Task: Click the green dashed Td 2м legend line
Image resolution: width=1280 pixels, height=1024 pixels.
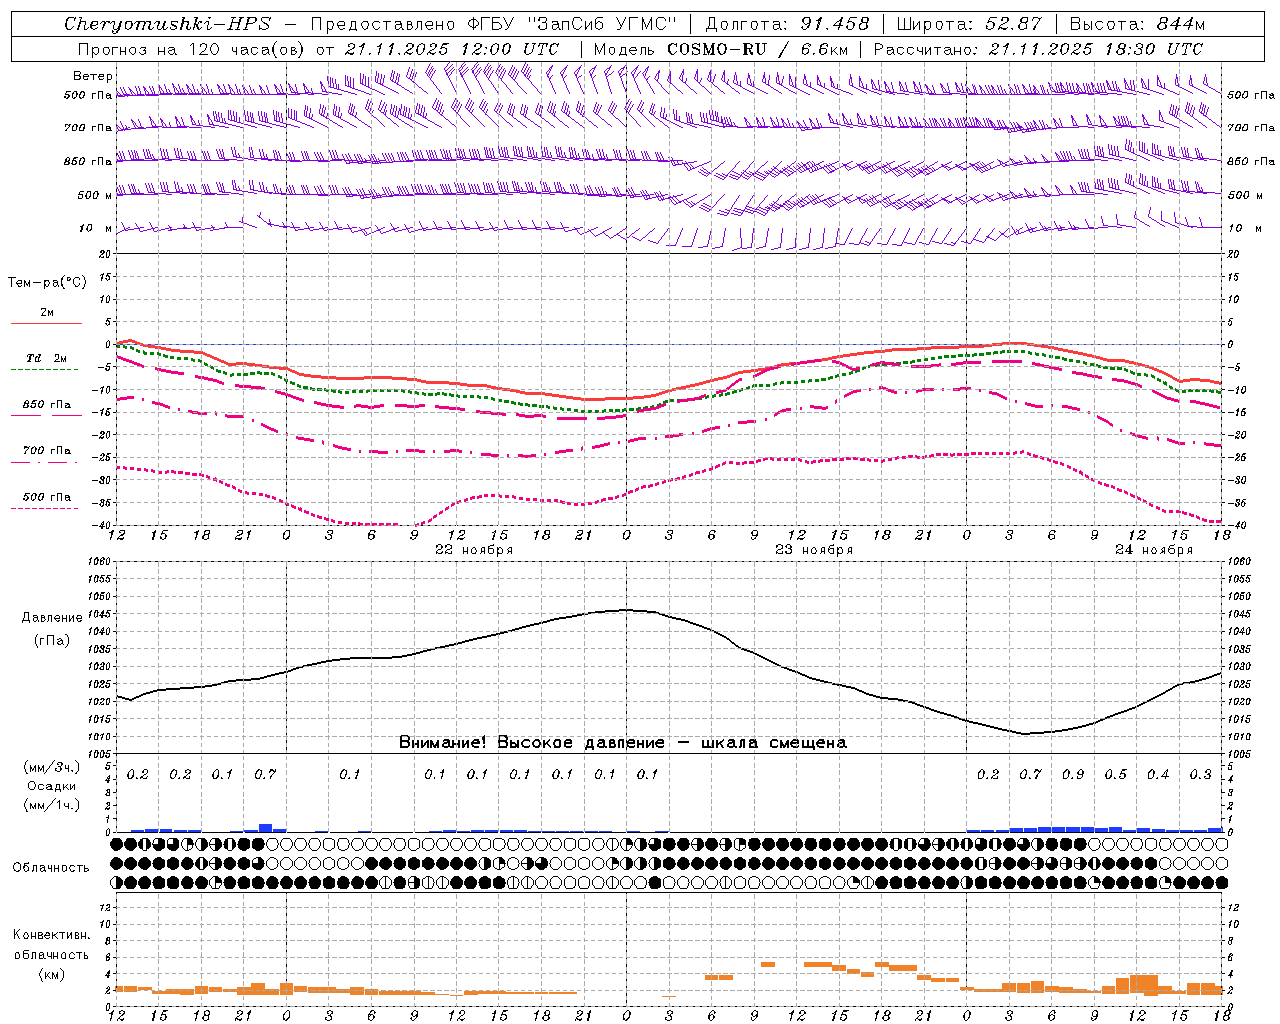Action: 46,369
